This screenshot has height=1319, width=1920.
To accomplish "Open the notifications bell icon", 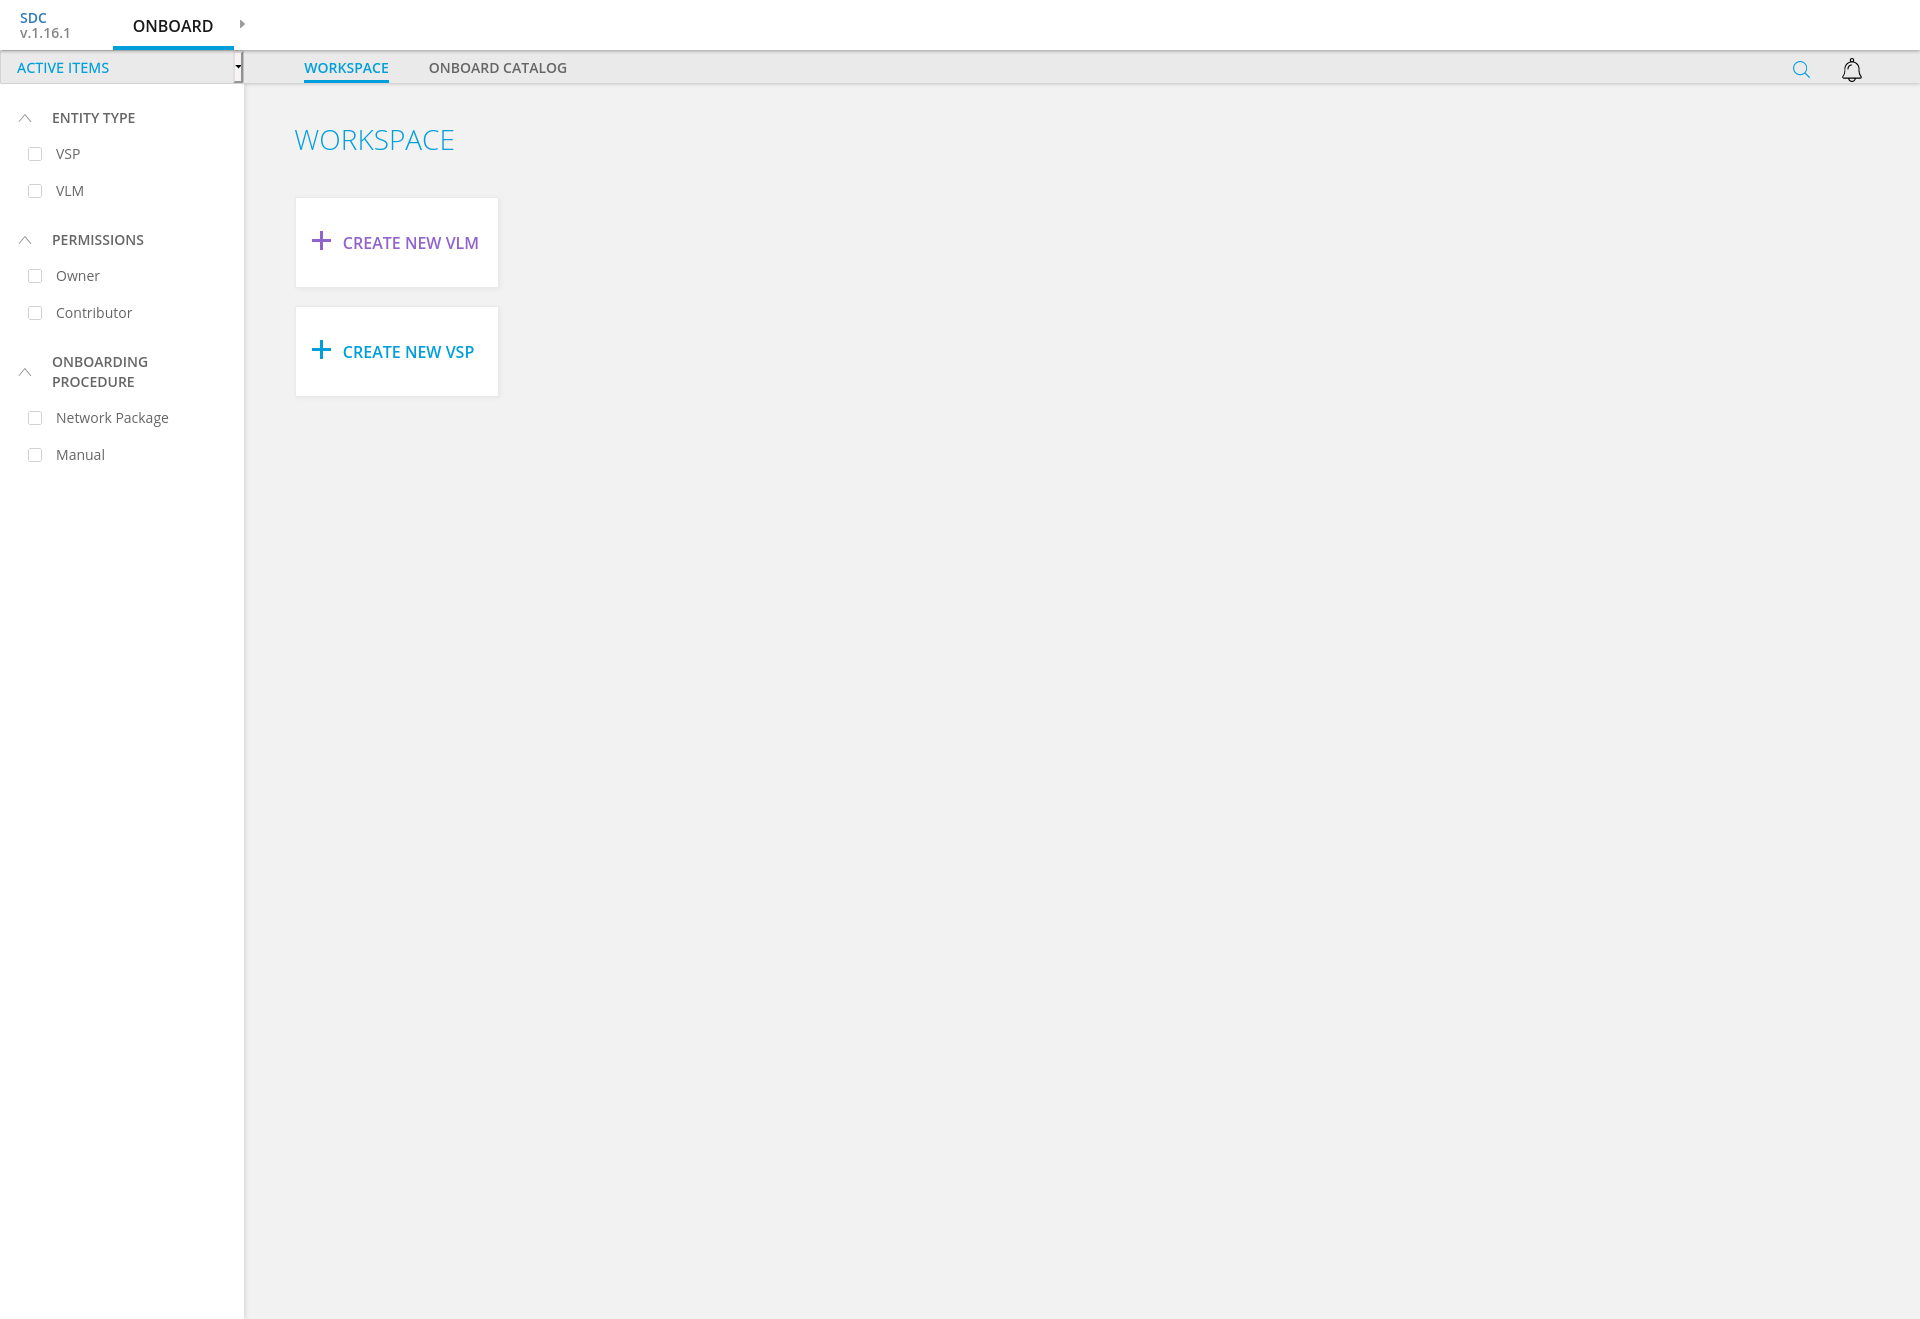I will point(1852,70).
